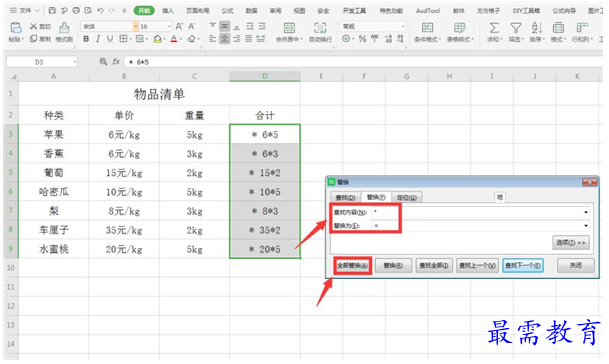
Task: Undo the last action
Action: [x=100, y=10]
